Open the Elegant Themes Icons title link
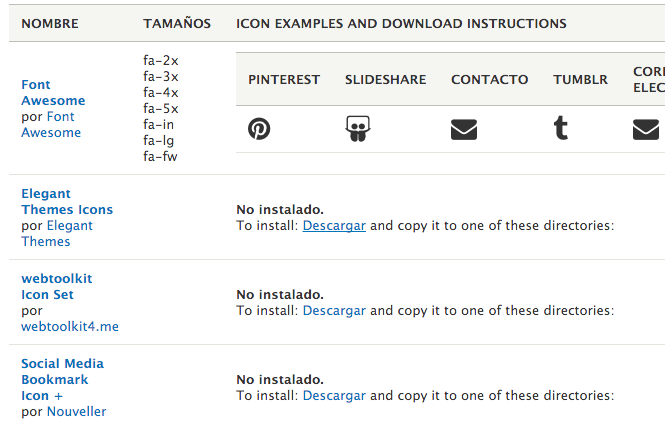This screenshot has height=429, width=665. (x=67, y=201)
